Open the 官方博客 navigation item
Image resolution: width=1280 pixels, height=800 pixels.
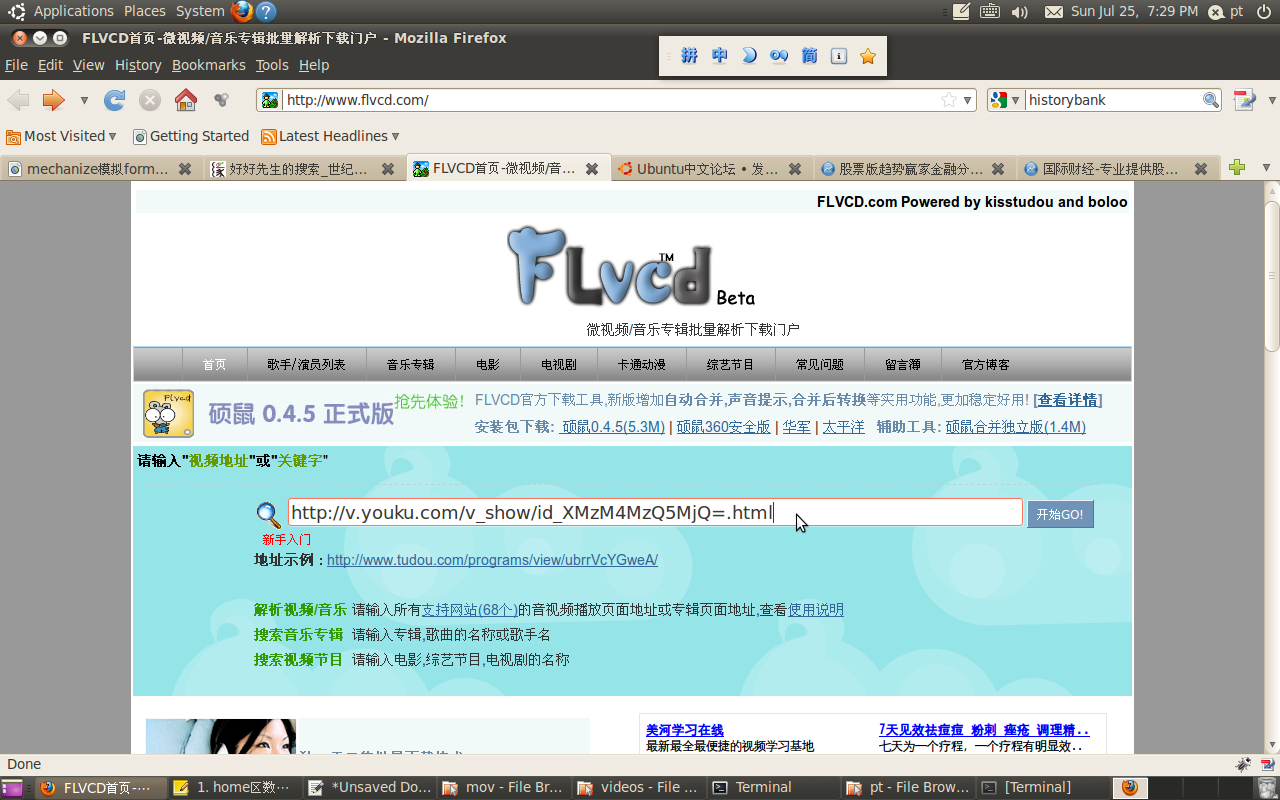point(986,365)
